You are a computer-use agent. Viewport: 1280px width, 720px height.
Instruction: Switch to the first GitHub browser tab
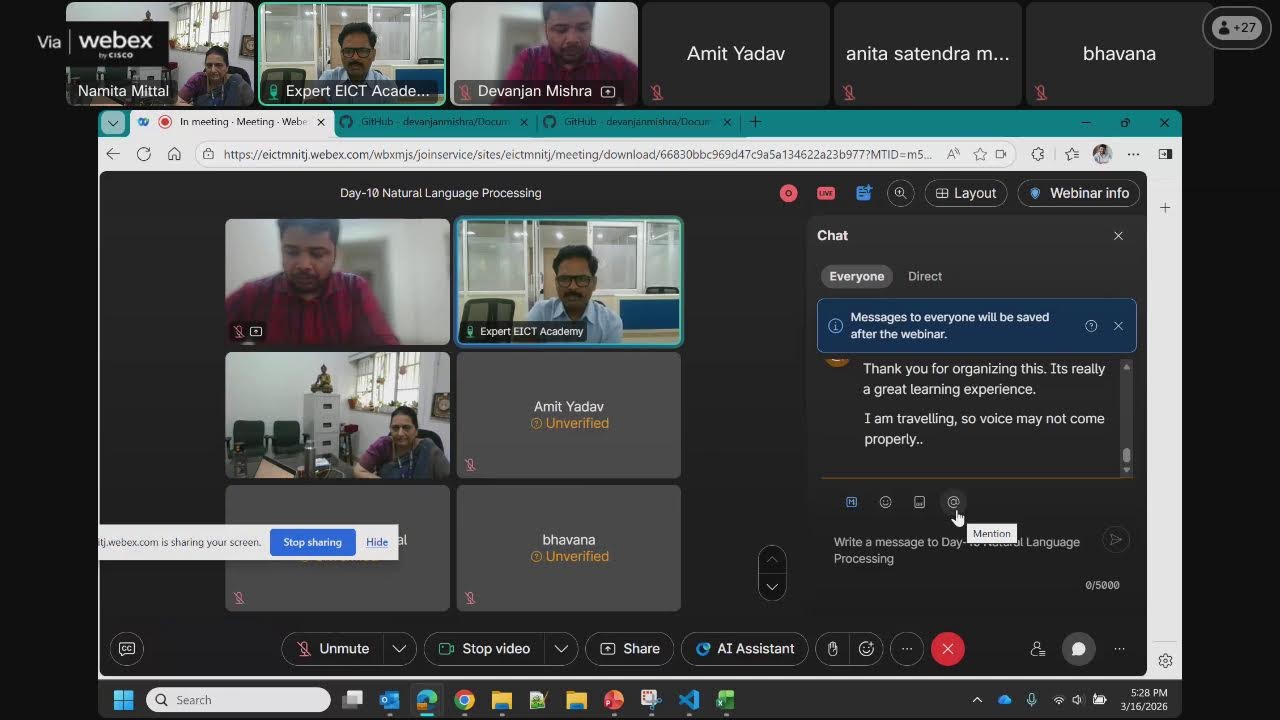click(x=432, y=122)
